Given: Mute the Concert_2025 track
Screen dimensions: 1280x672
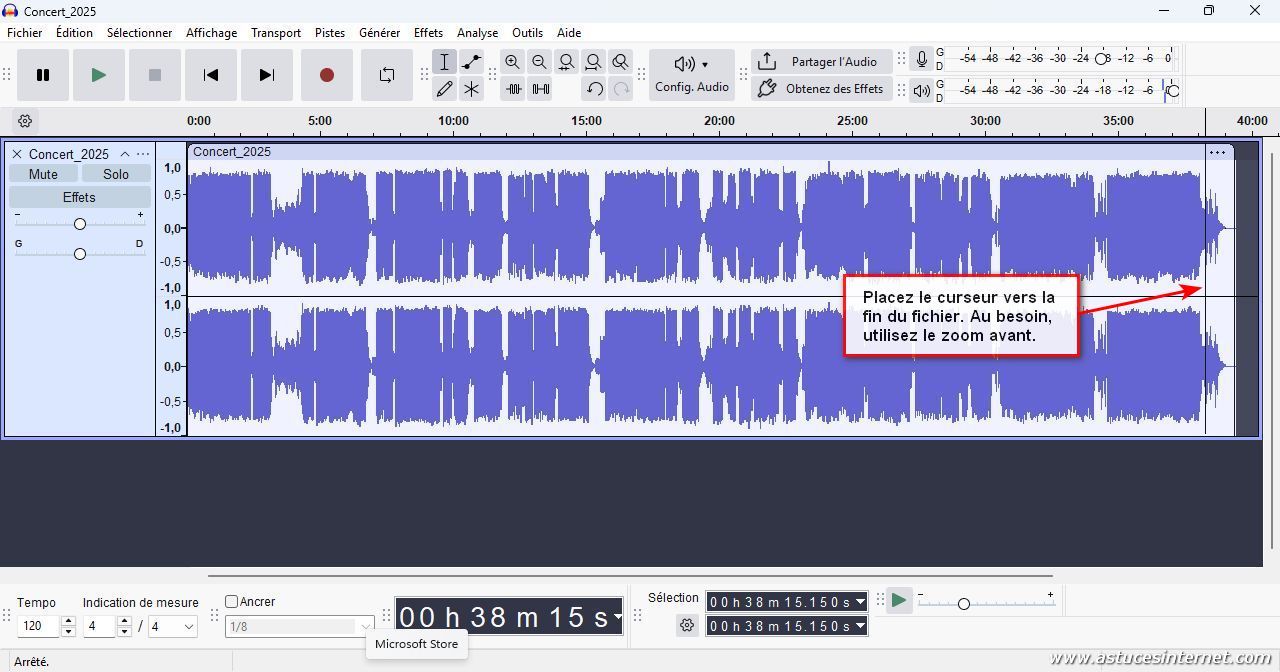Looking at the screenshot, I should click(x=43, y=174).
